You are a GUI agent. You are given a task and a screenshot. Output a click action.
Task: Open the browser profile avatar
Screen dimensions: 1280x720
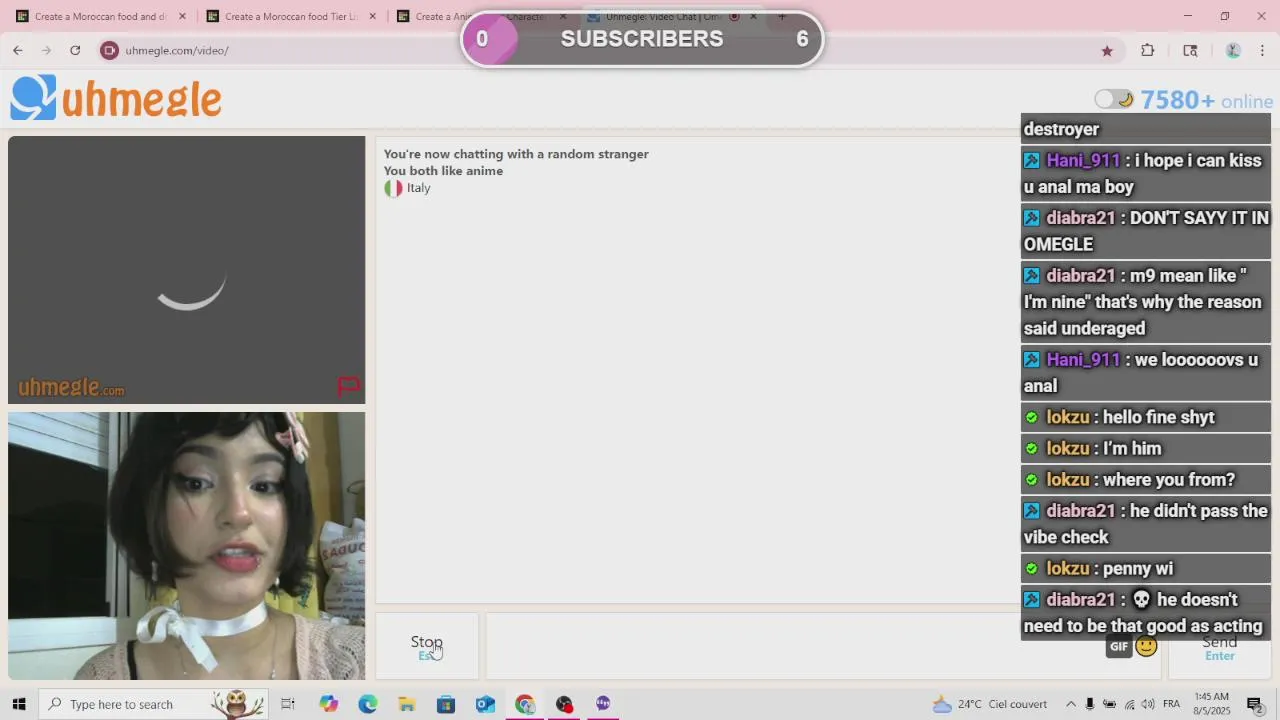point(1233,51)
